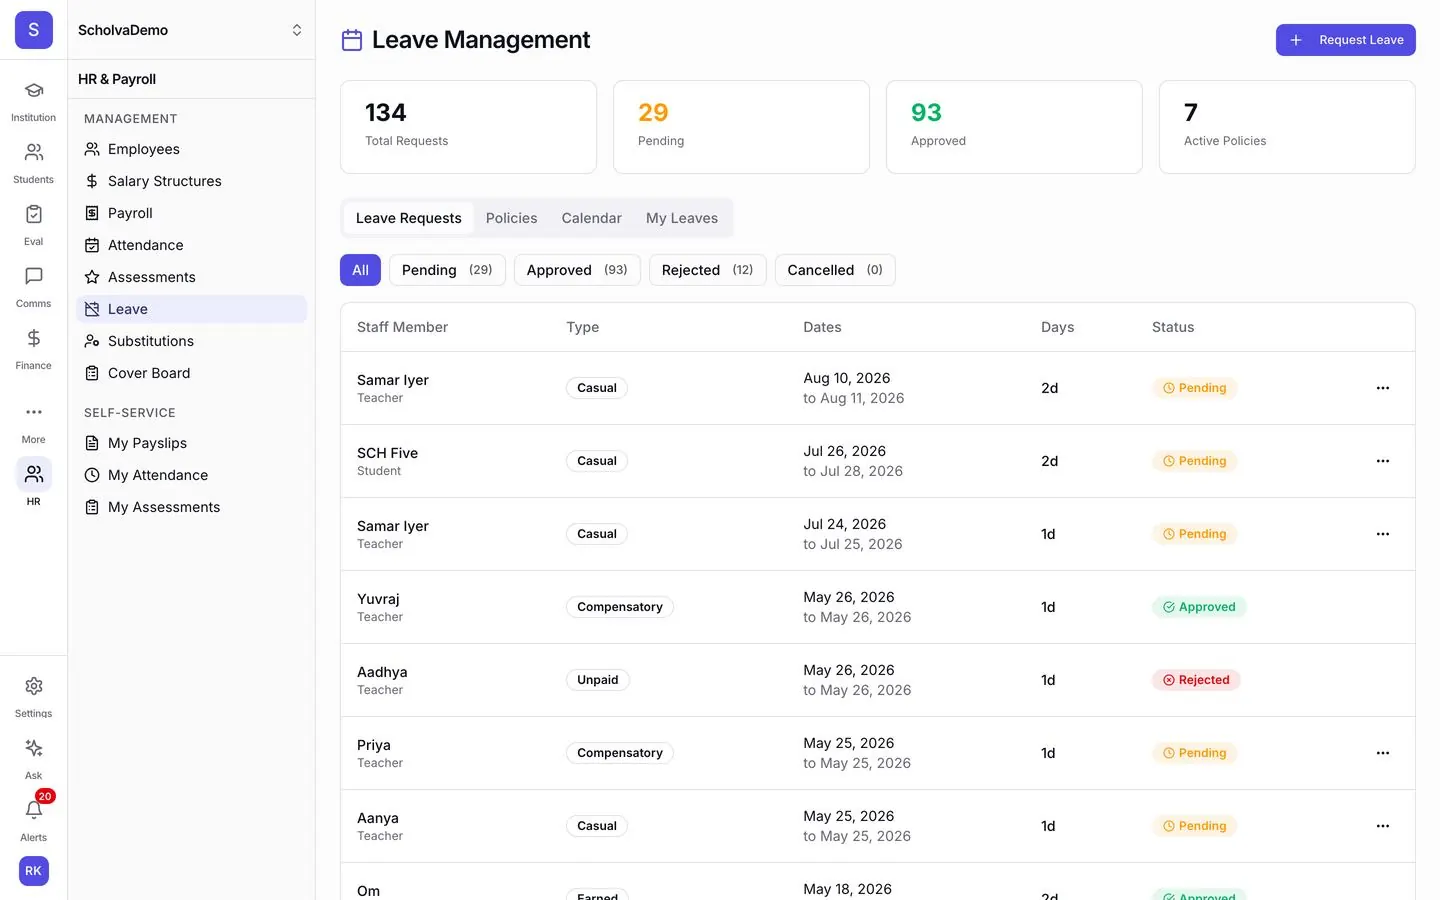1440x900 pixels.
Task: Expand the ScholvaDemo workspace switcher
Action: coord(191,30)
